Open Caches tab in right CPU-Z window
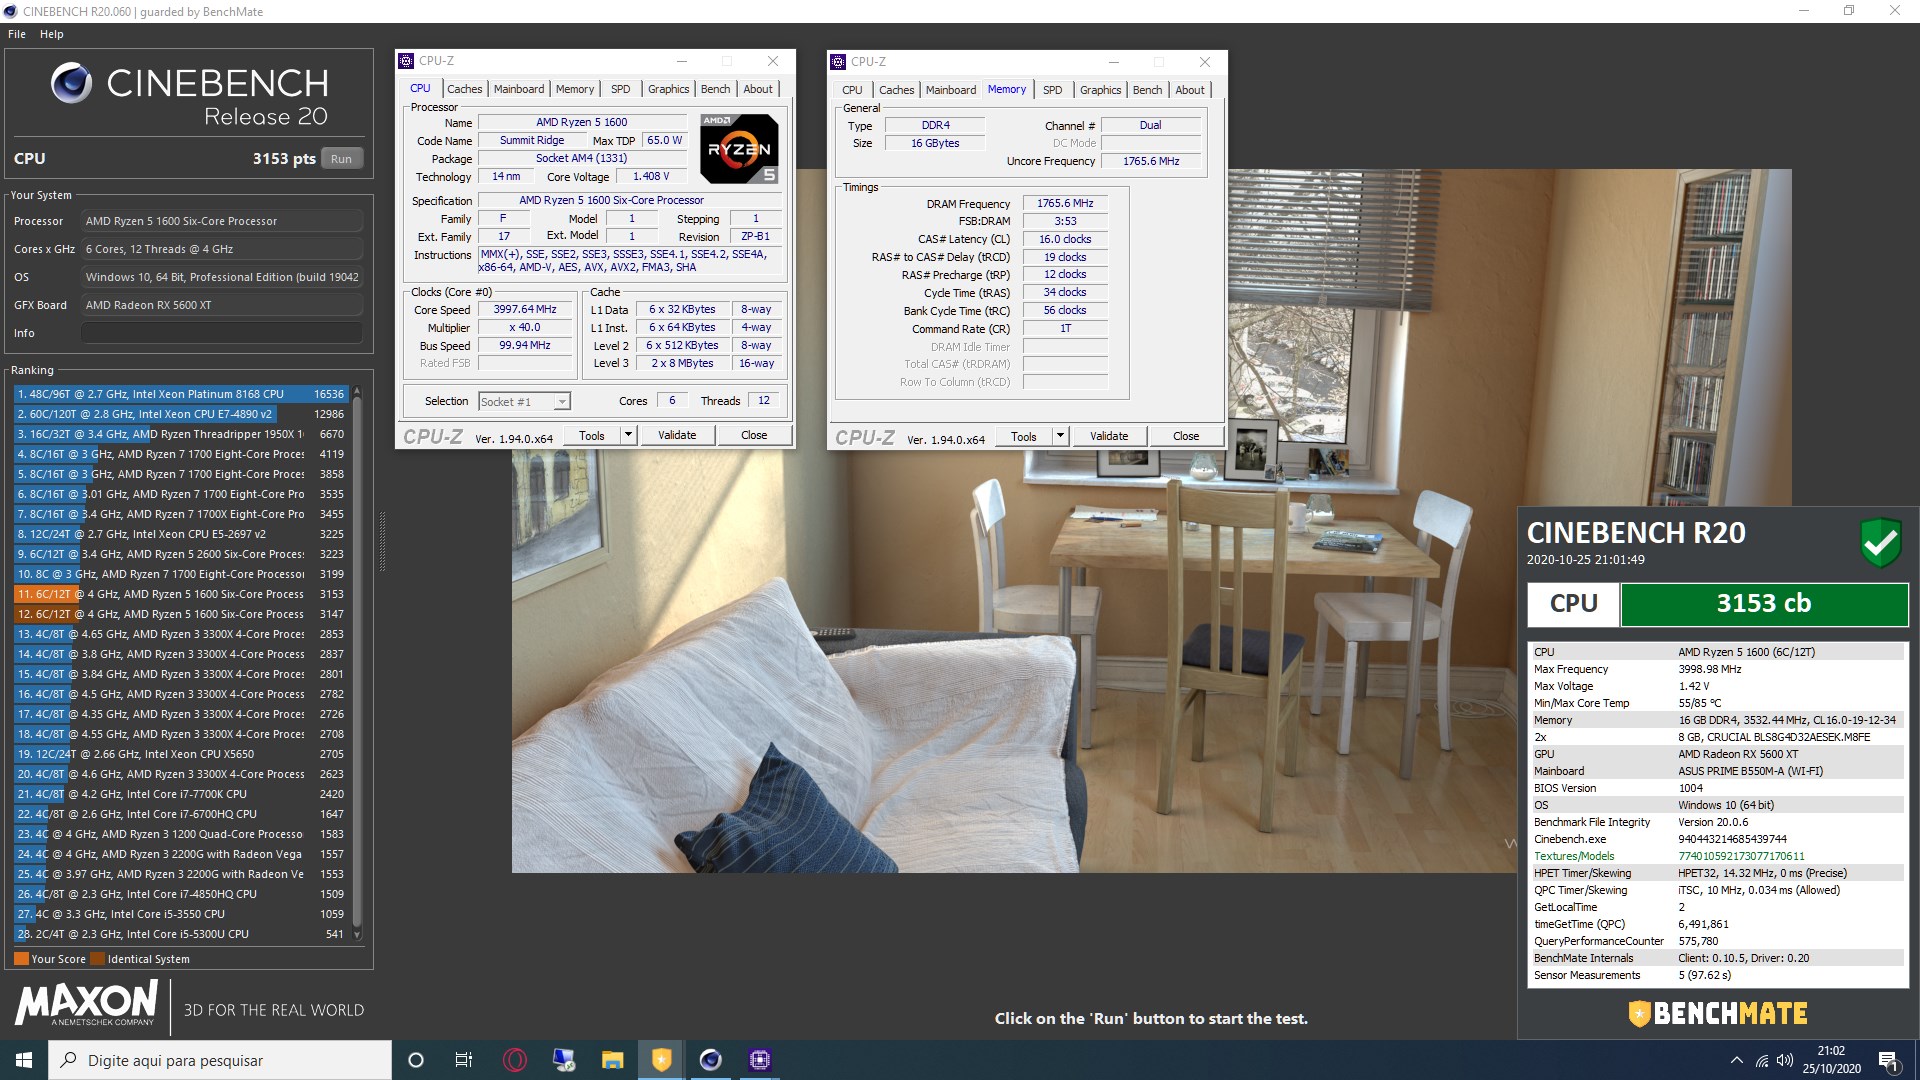This screenshot has width=1920, height=1080. point(896,90)
